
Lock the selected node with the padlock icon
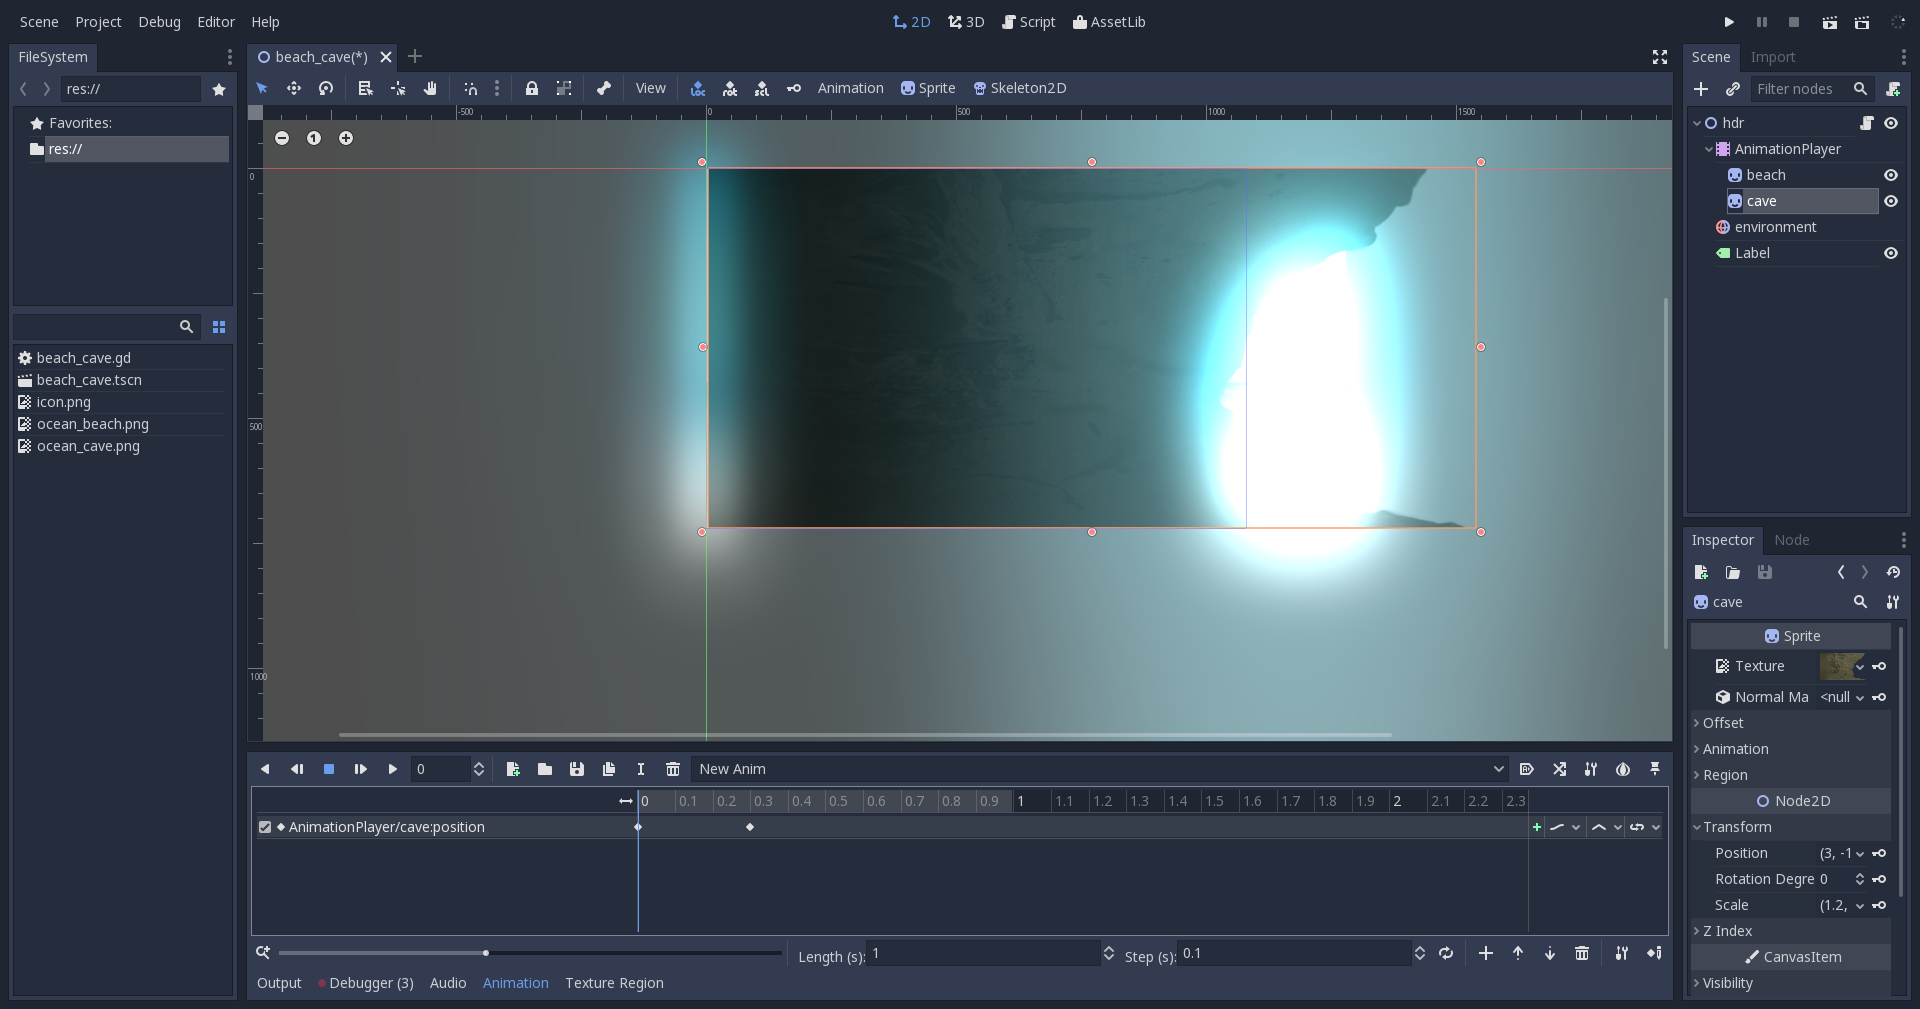tap(532, 88)
